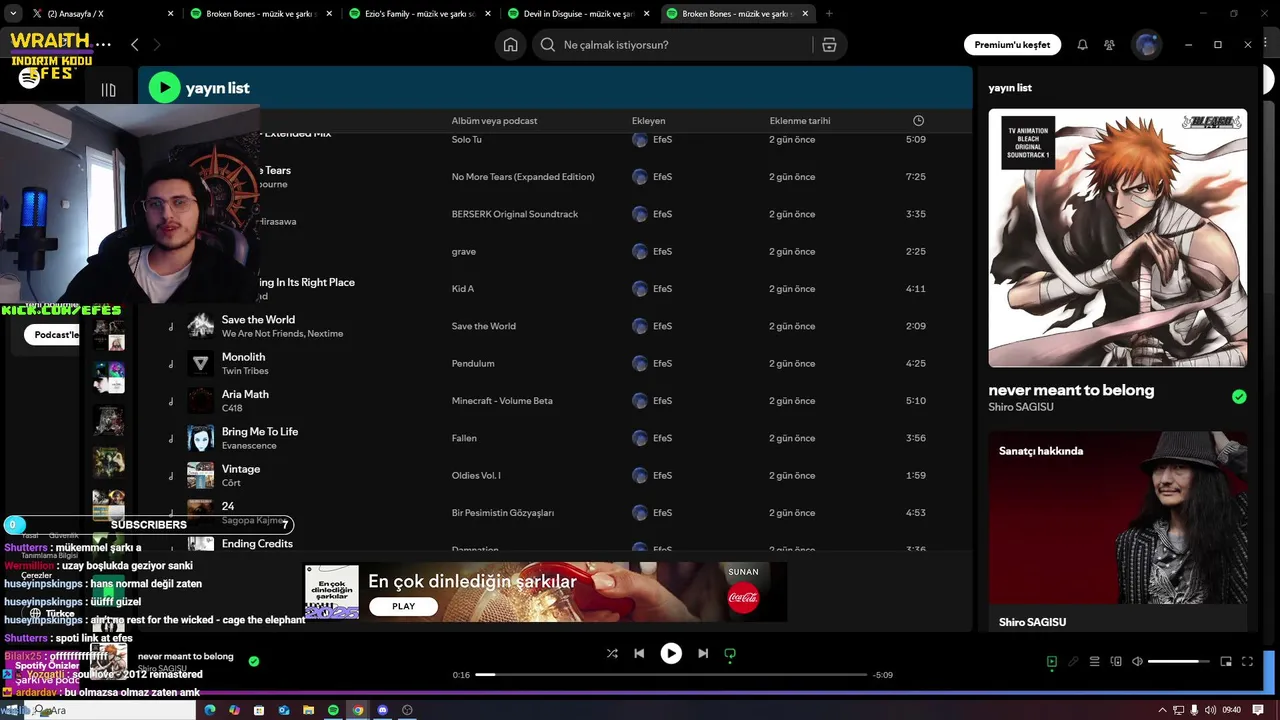Go back with the left arrow
The width and height of the screenshot is (1280, 720).
pos(135,45)
